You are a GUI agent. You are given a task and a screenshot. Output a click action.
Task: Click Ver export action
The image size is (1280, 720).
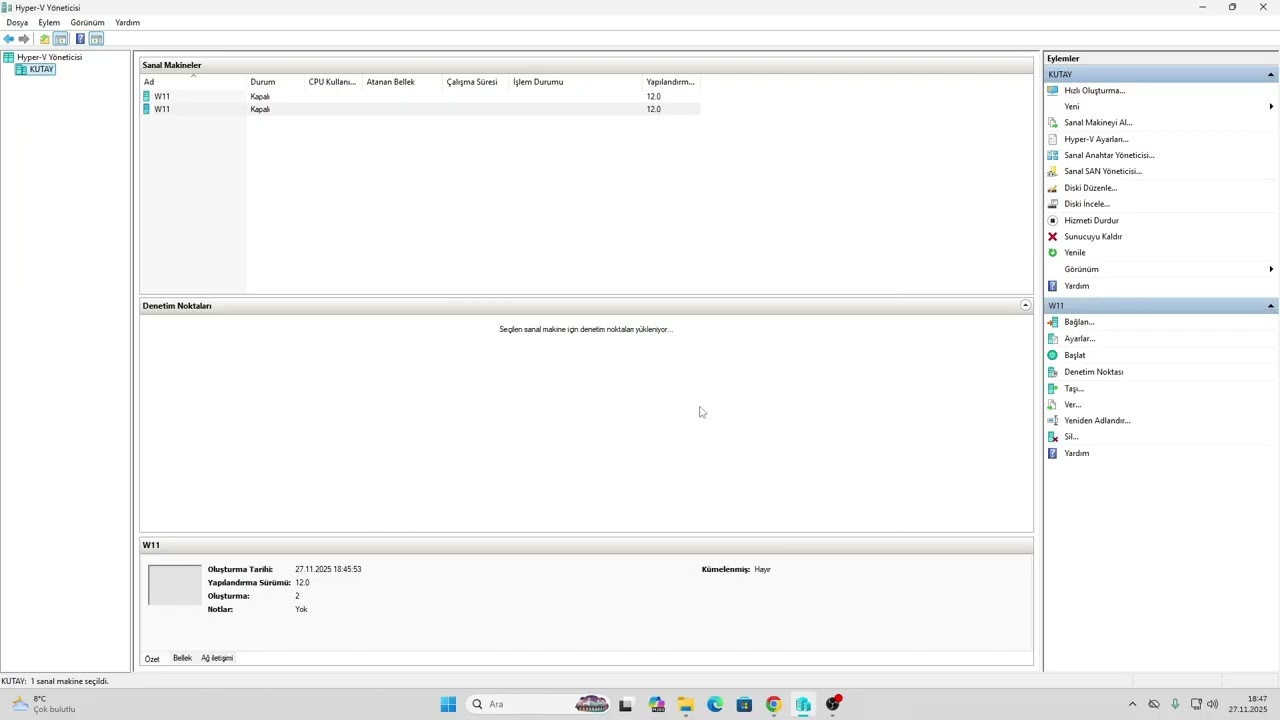pyautogui.click(x=1072, y=405)
